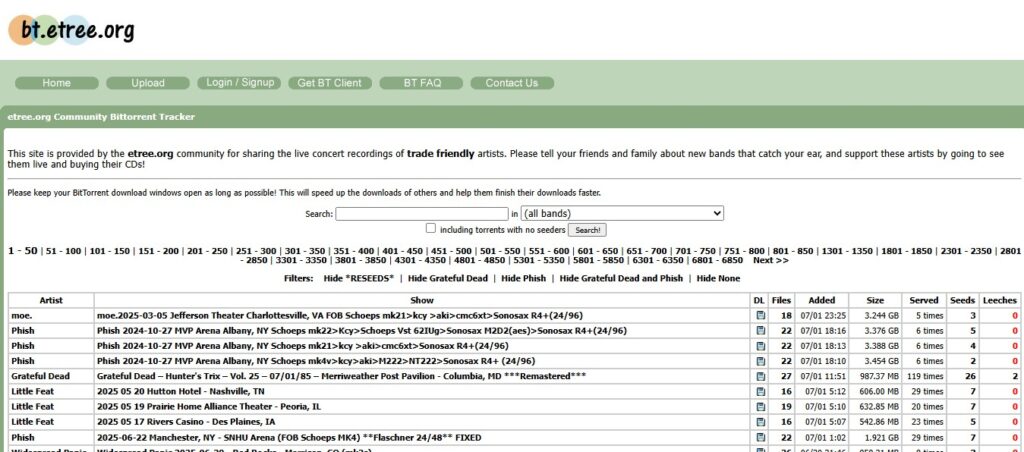1024x452 pixels.
Task: Open the Upload nav item
Action: coord(148,83)
